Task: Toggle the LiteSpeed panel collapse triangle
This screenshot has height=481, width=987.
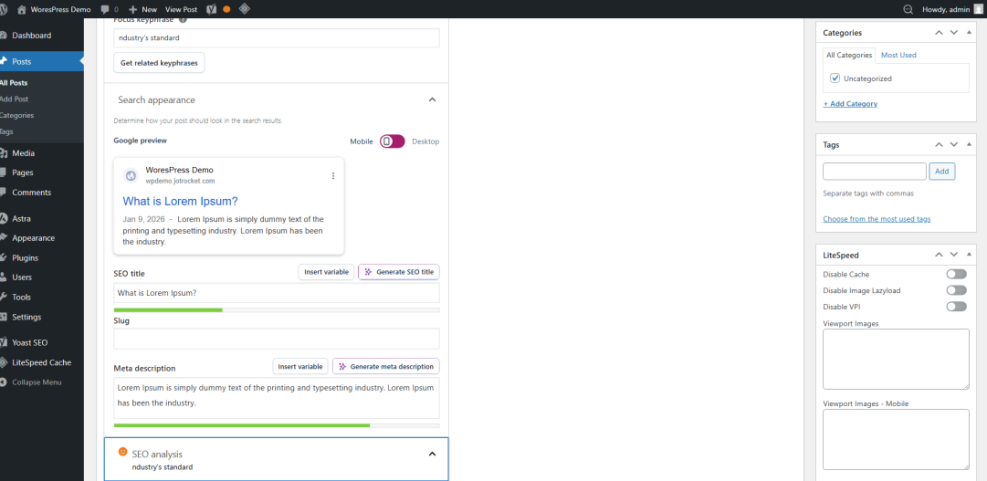Action: pos(969,255)
